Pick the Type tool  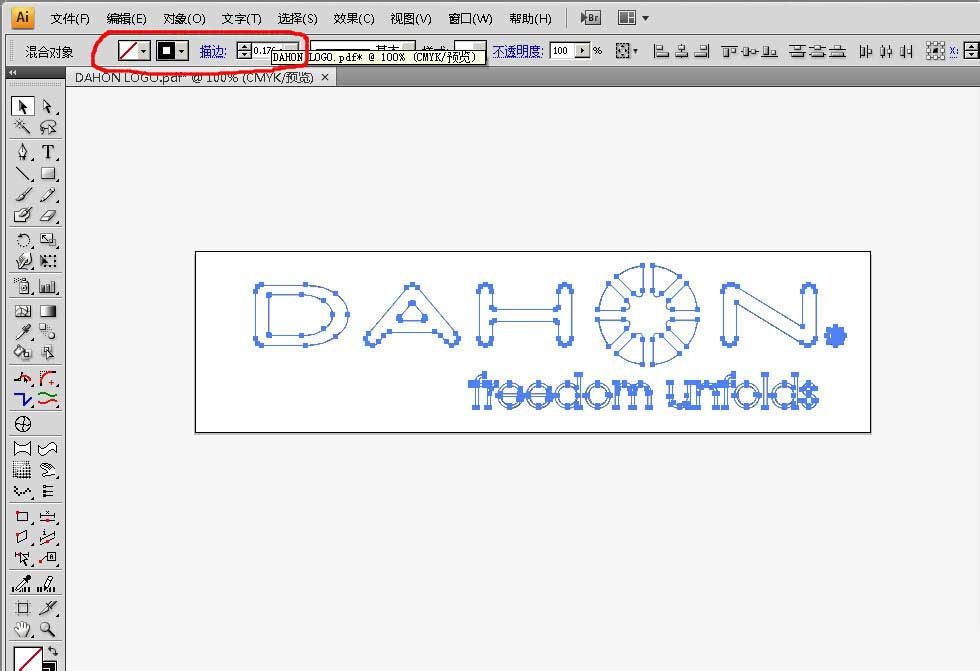[48, 152]
